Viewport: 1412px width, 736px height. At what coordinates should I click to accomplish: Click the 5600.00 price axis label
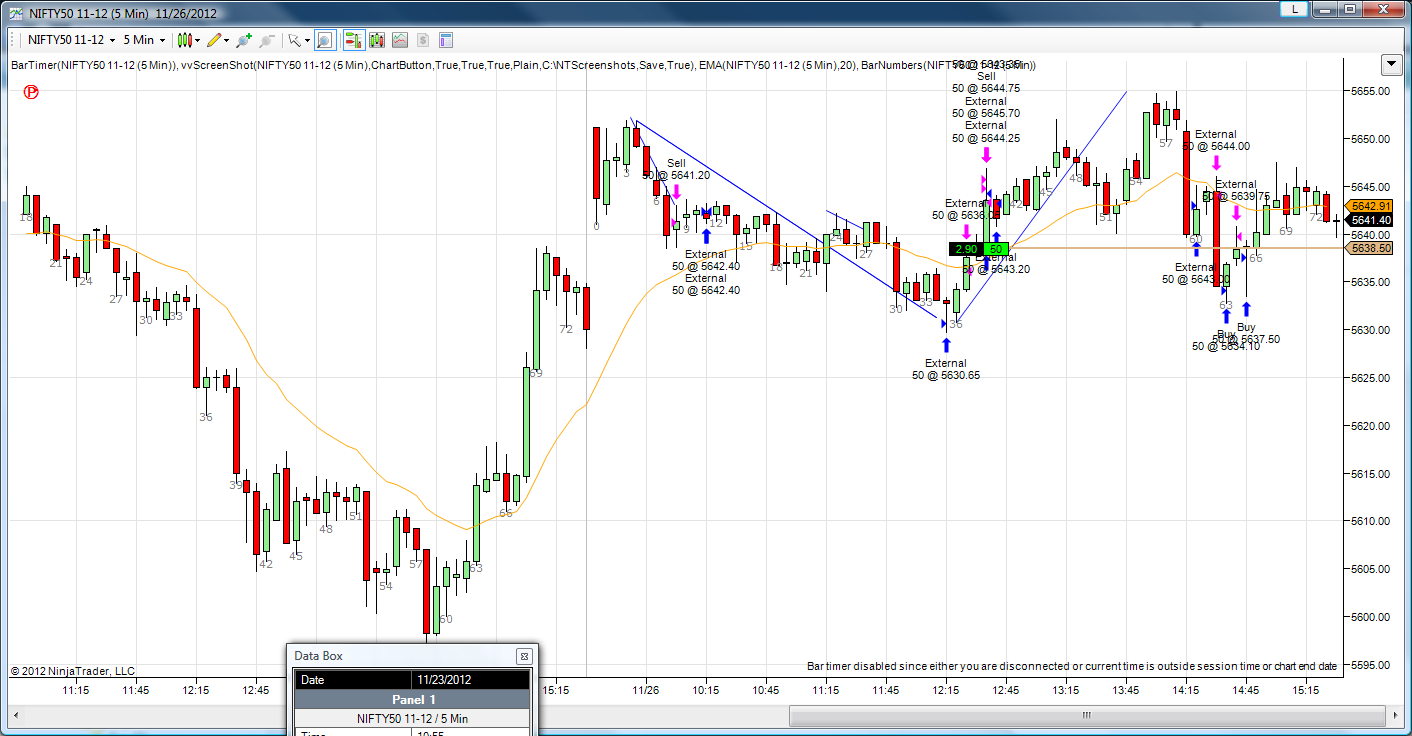[x=1370, y=617]
